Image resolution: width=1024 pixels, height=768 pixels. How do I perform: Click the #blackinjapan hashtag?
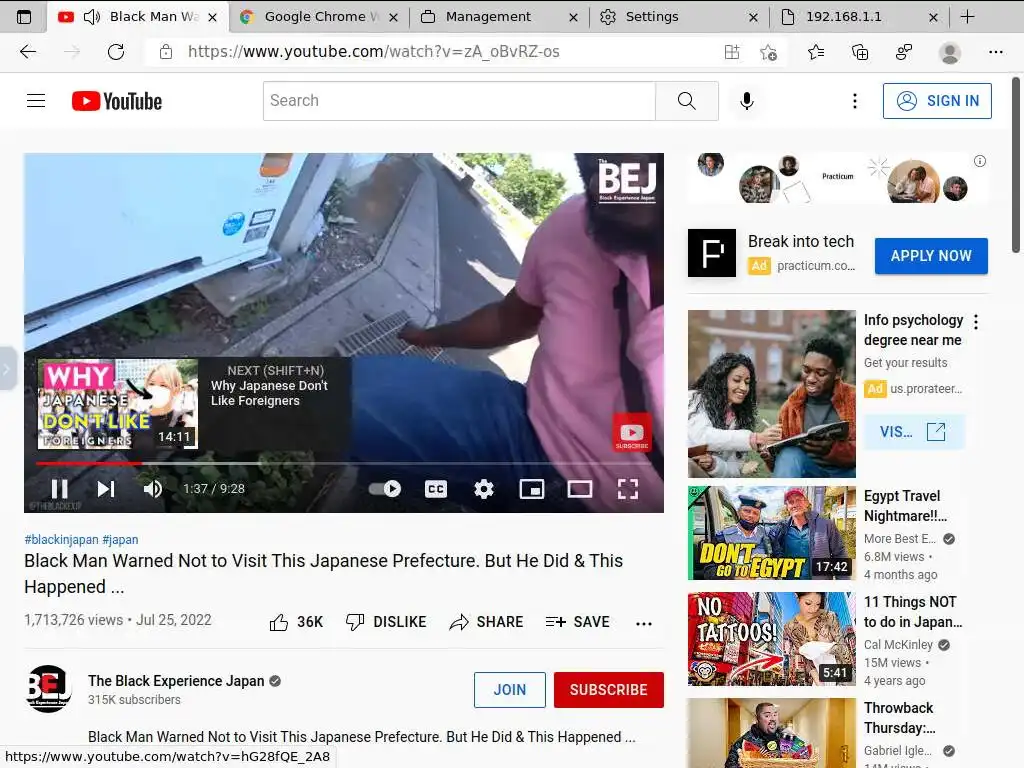click(61, 539)
